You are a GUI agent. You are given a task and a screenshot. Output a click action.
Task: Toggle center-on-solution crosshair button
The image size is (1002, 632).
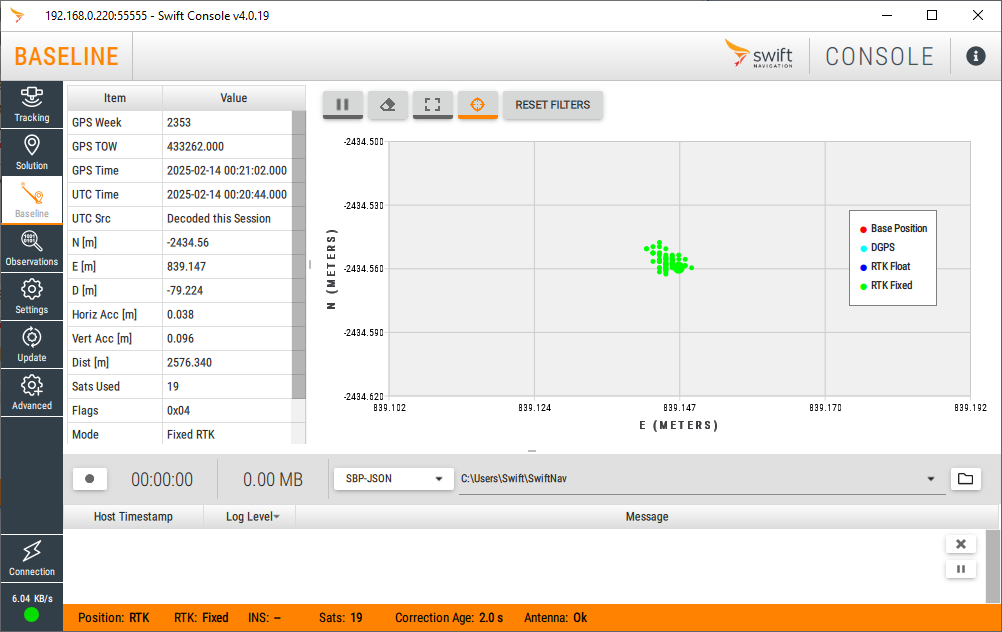[477, 105]
